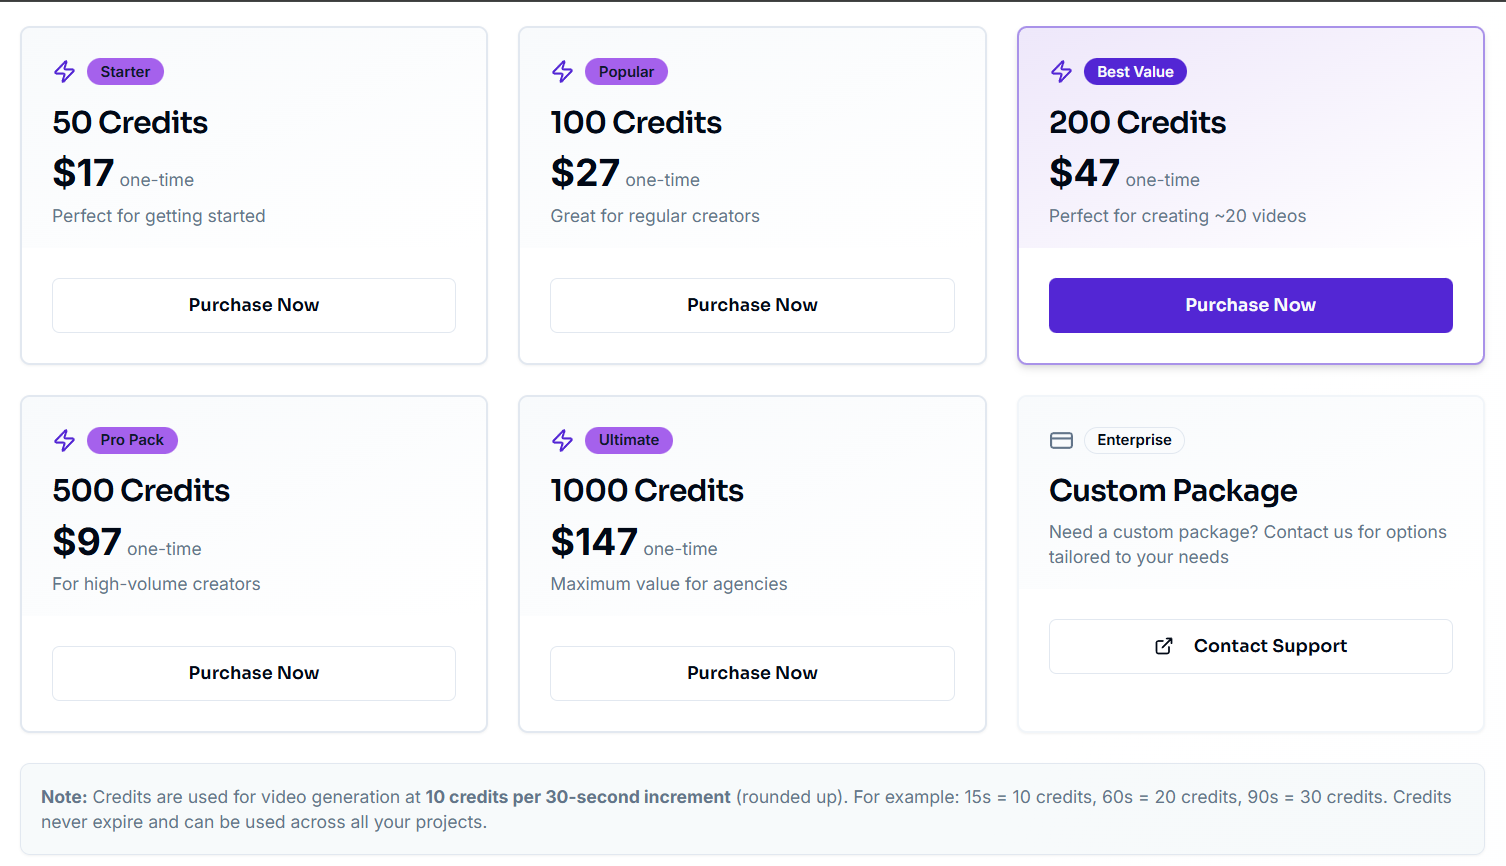Click the lightning bolt icon beside Pro Pack

[x=65, y=440]
